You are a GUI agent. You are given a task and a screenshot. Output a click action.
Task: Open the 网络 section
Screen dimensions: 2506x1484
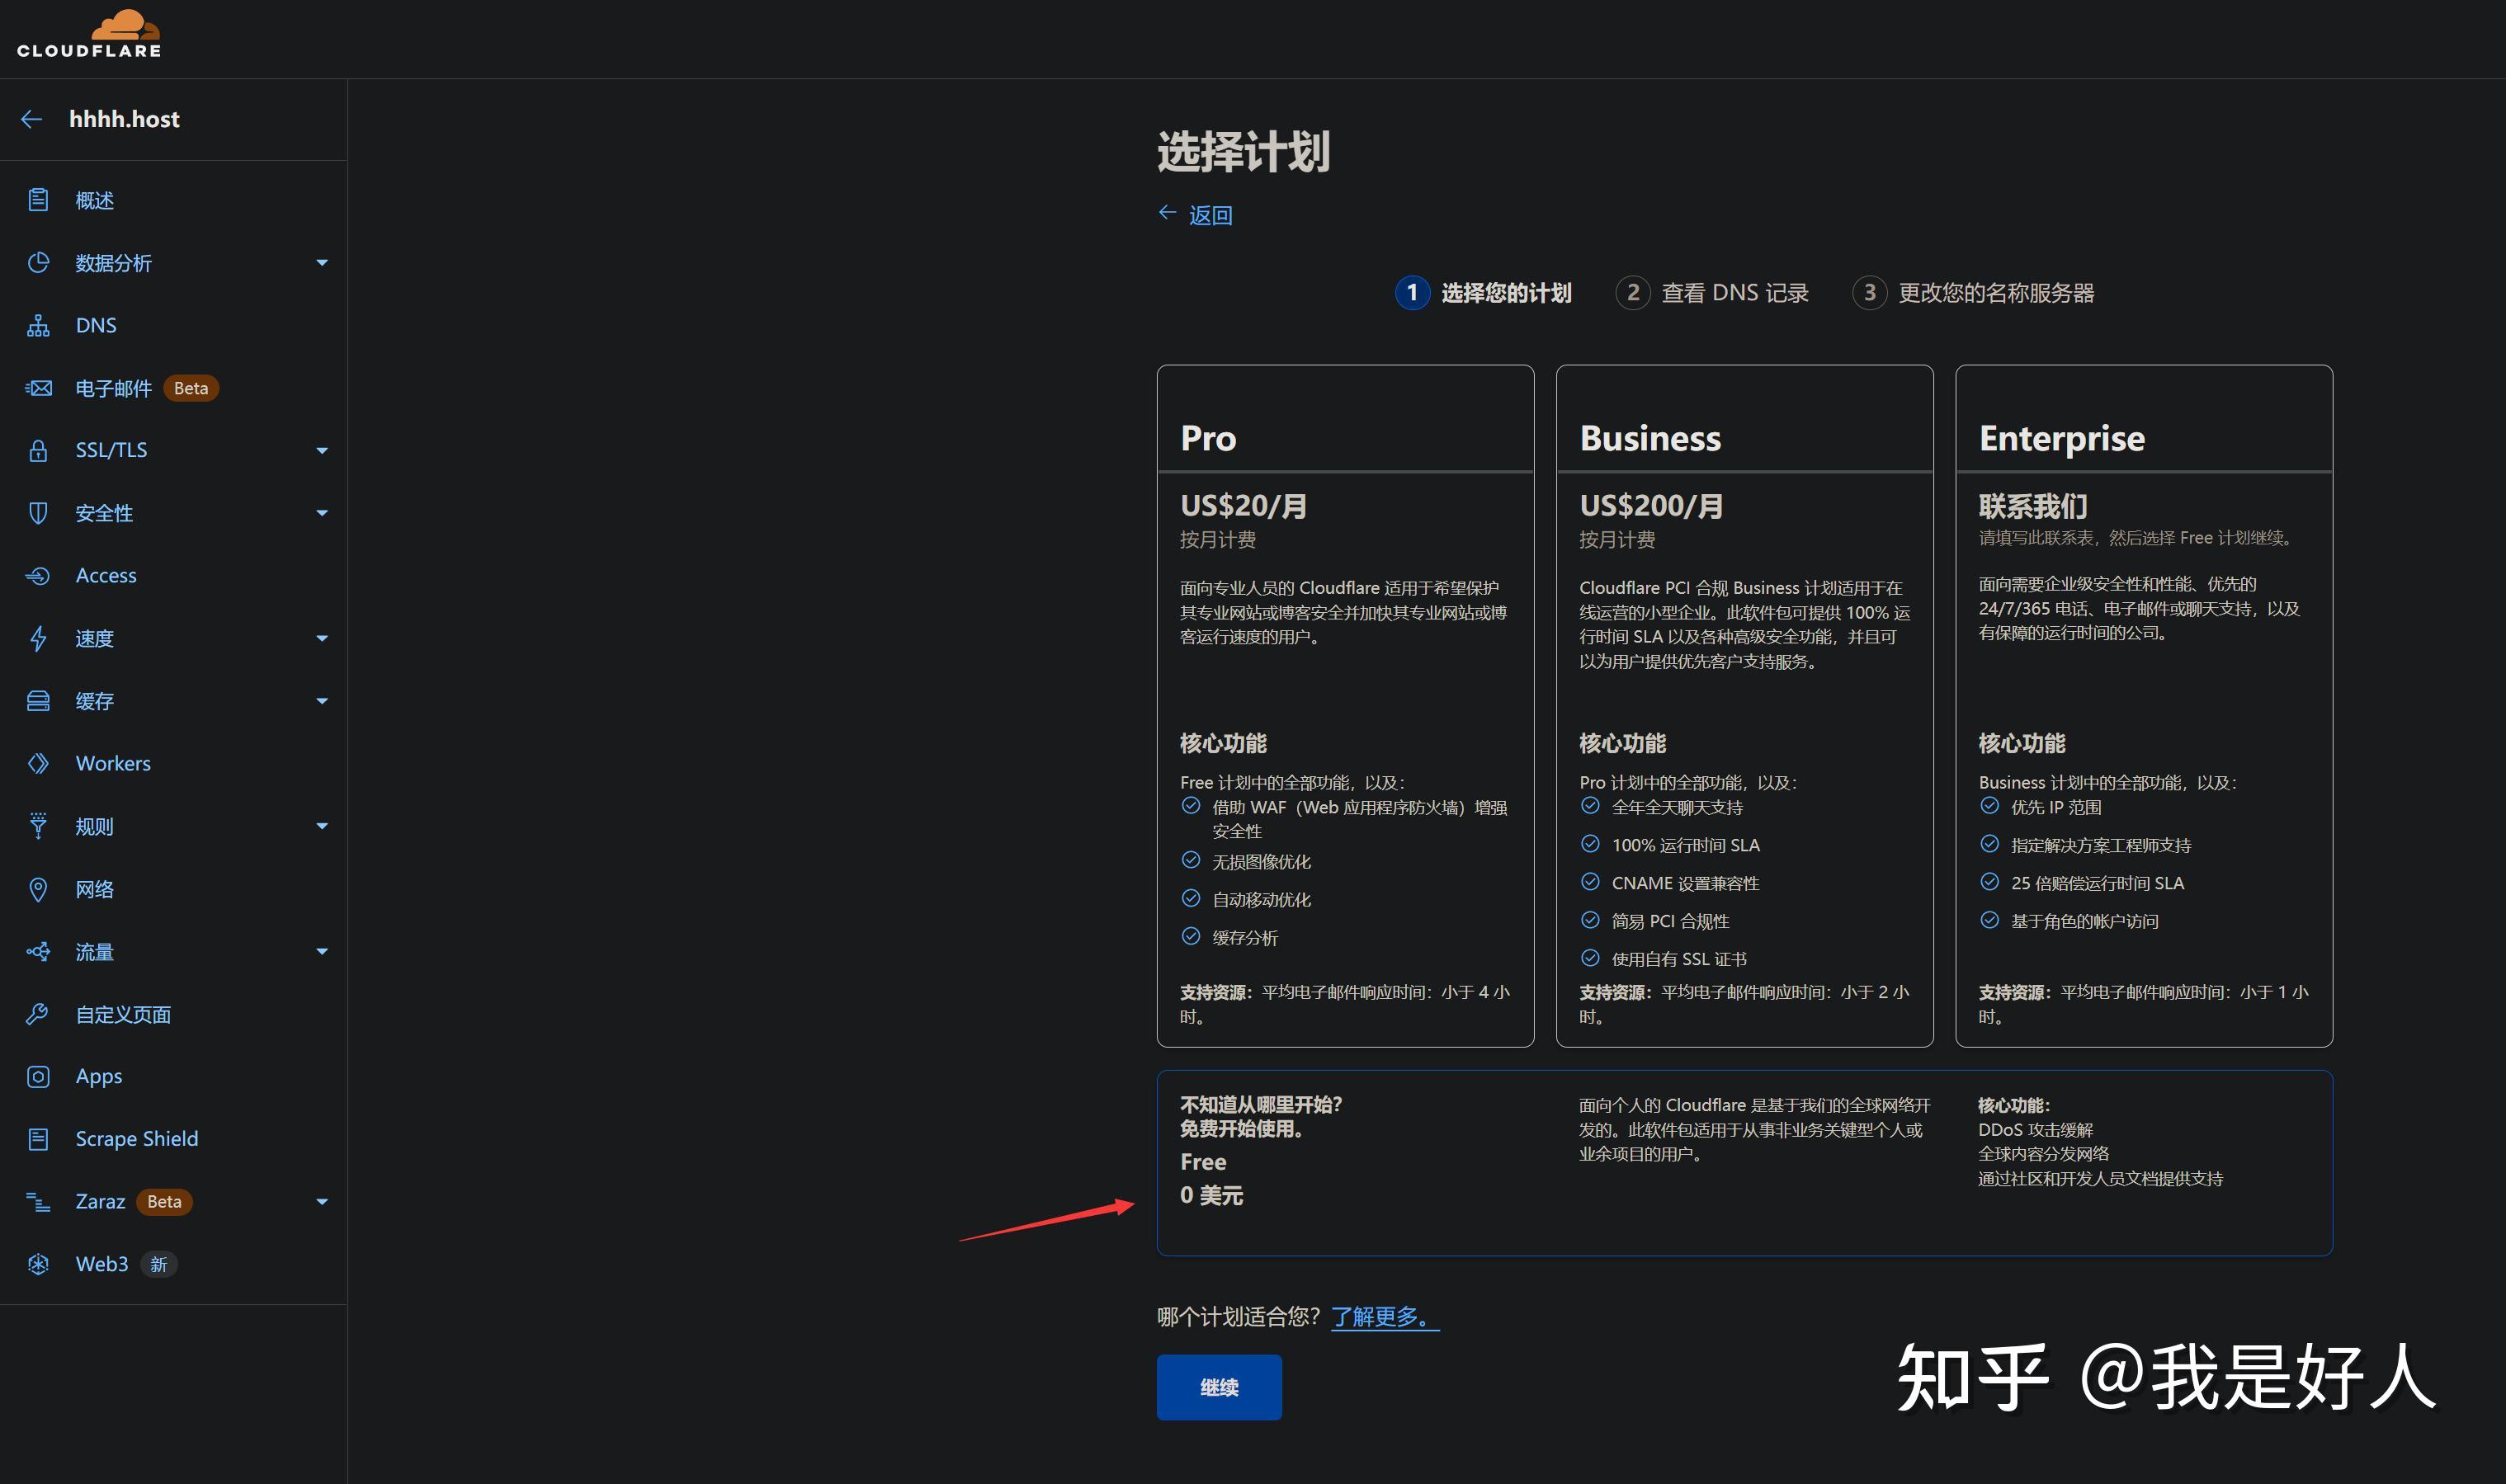(95, 889)
